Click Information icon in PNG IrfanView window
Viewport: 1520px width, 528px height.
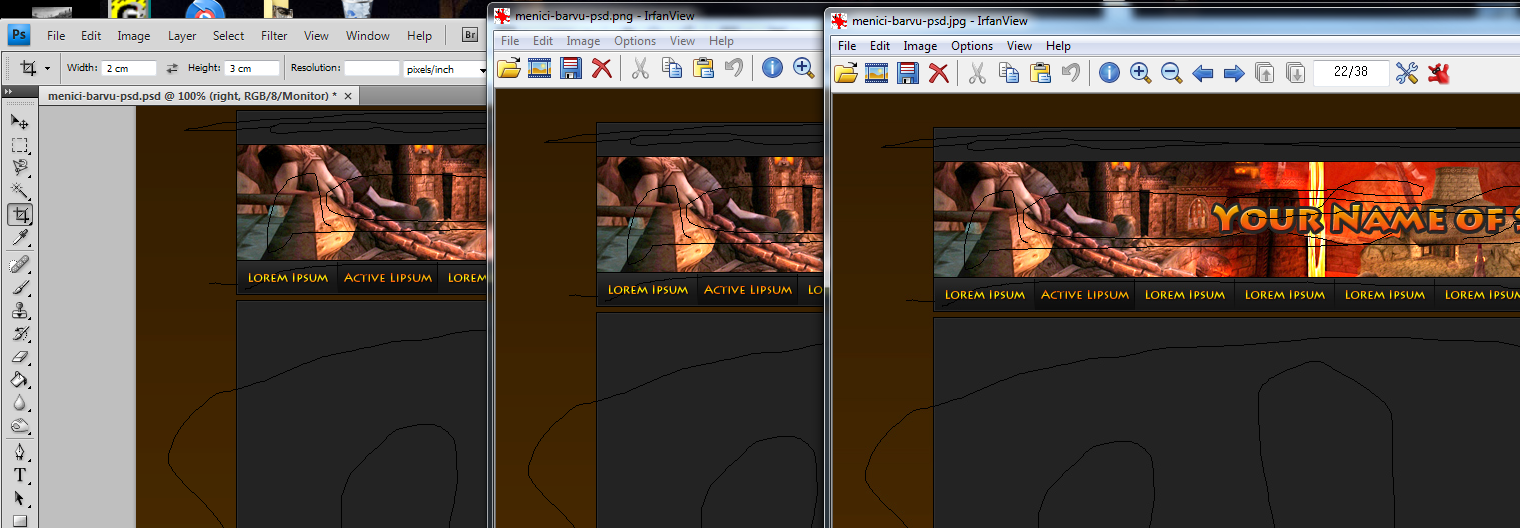coord(772,68)
